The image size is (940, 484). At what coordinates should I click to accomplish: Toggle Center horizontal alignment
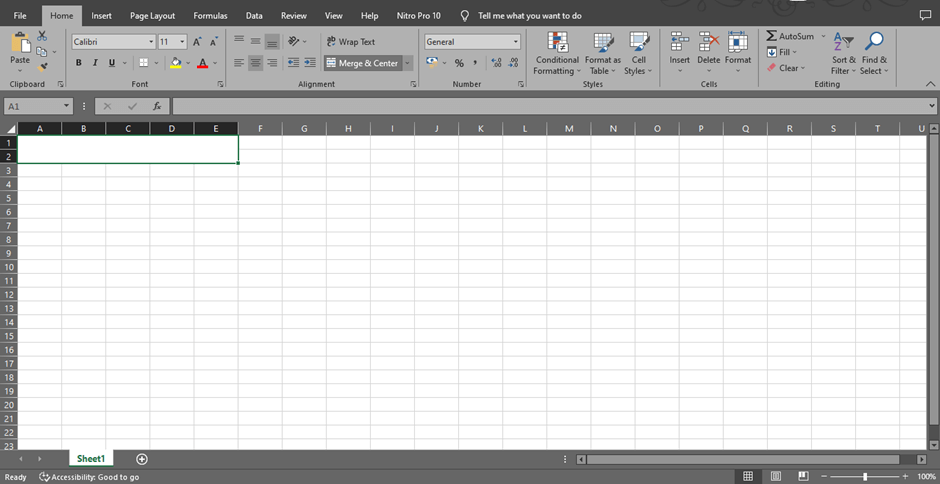[x=255, y=62]
